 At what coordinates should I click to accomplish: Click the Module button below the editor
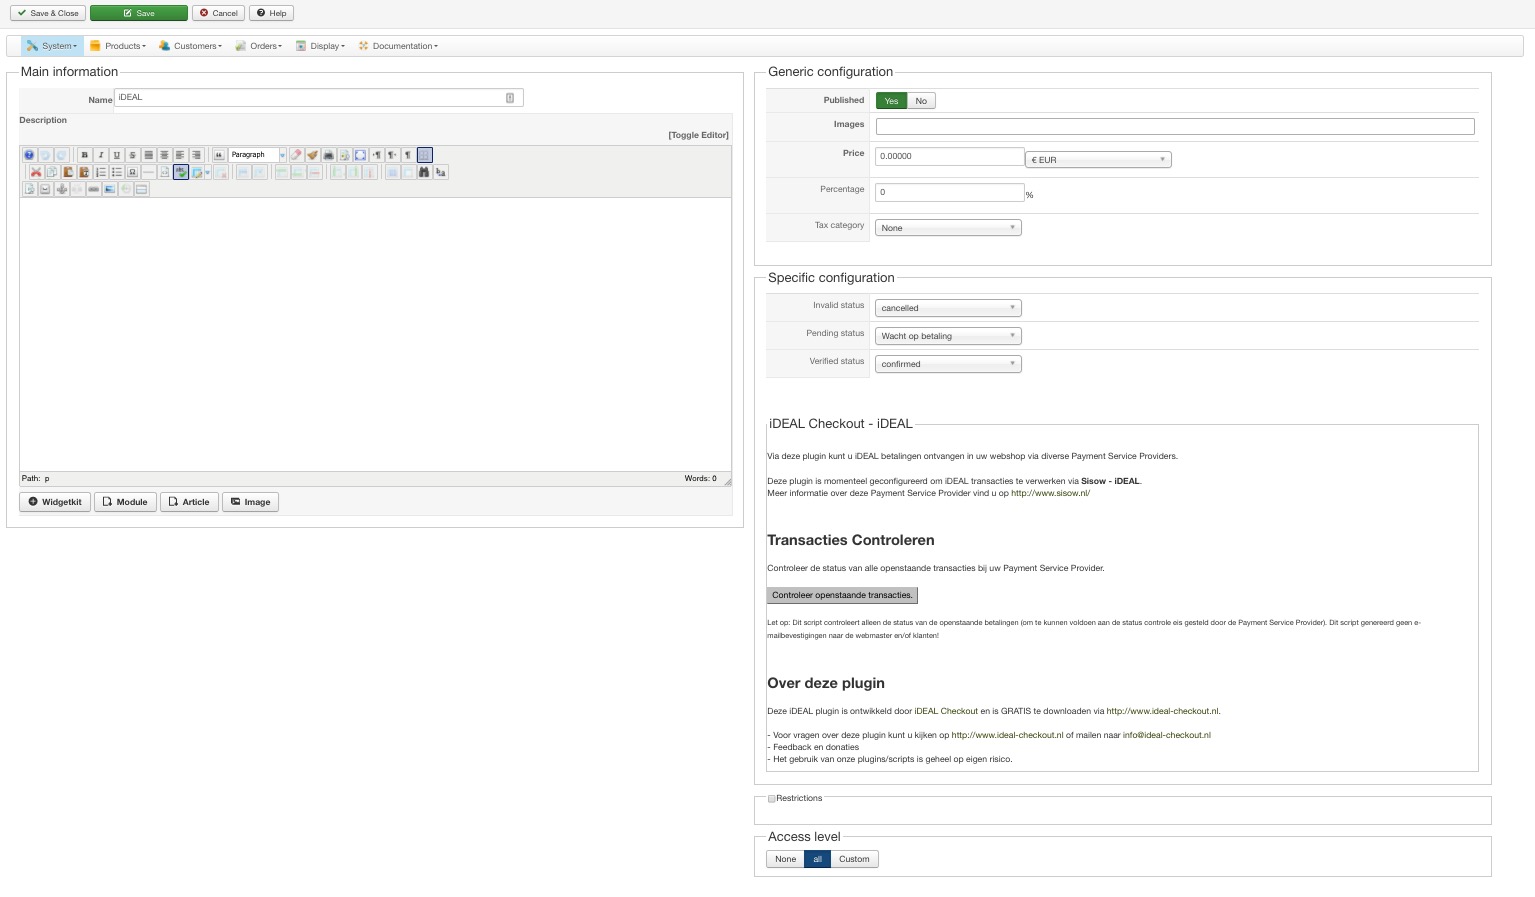click(125, 502)
